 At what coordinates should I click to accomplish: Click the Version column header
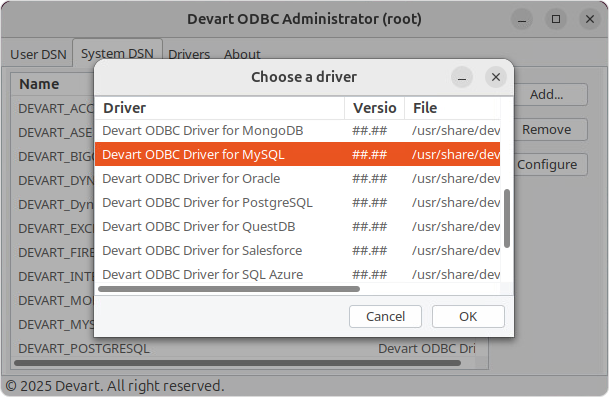coord(374,108)
